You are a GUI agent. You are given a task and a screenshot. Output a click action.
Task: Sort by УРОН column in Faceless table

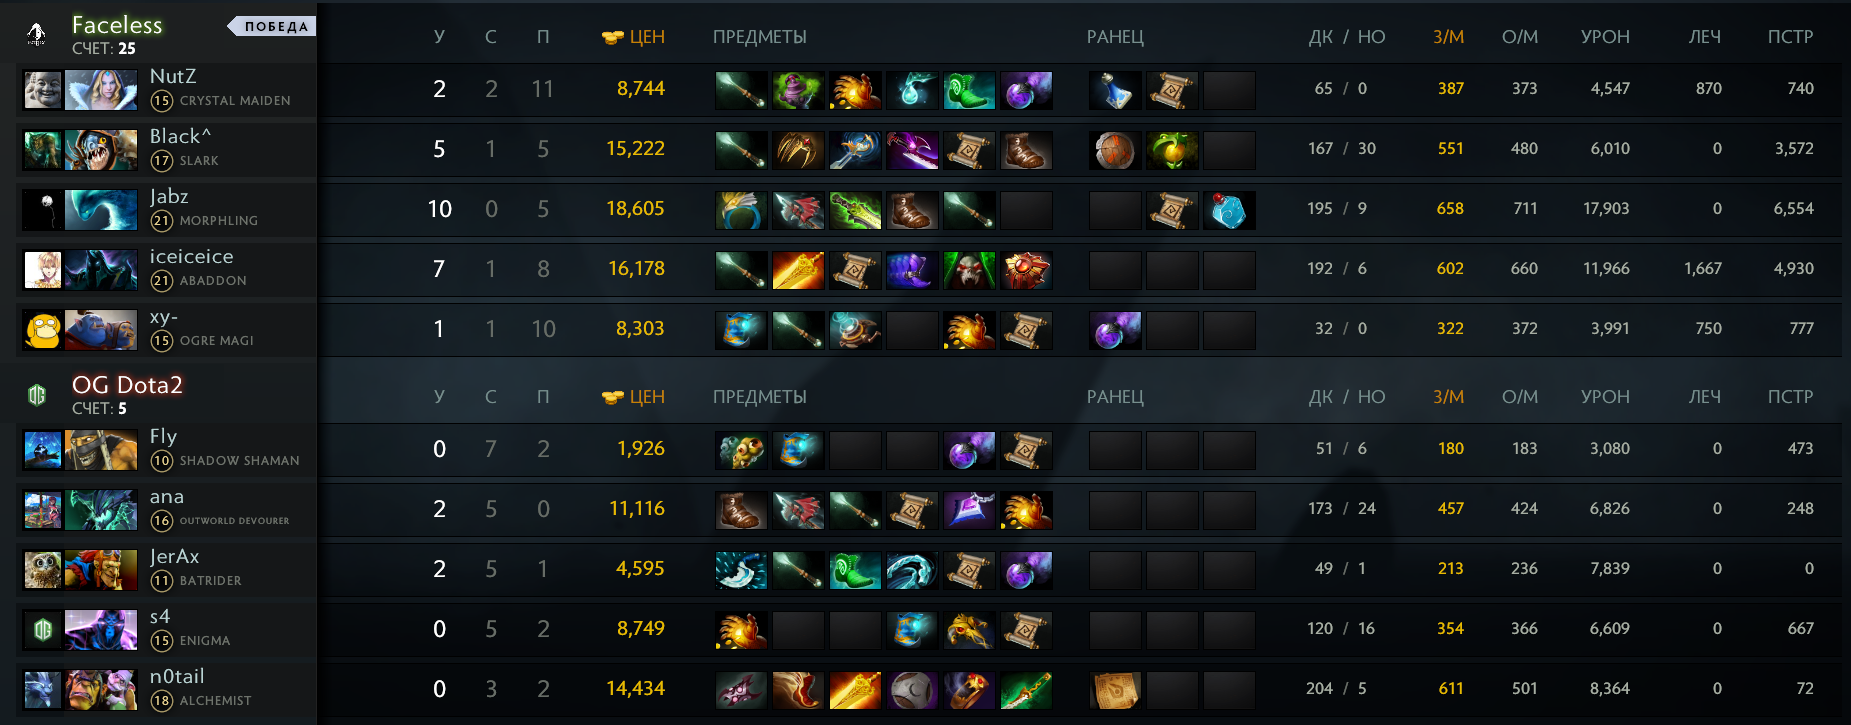point(1605,37)
